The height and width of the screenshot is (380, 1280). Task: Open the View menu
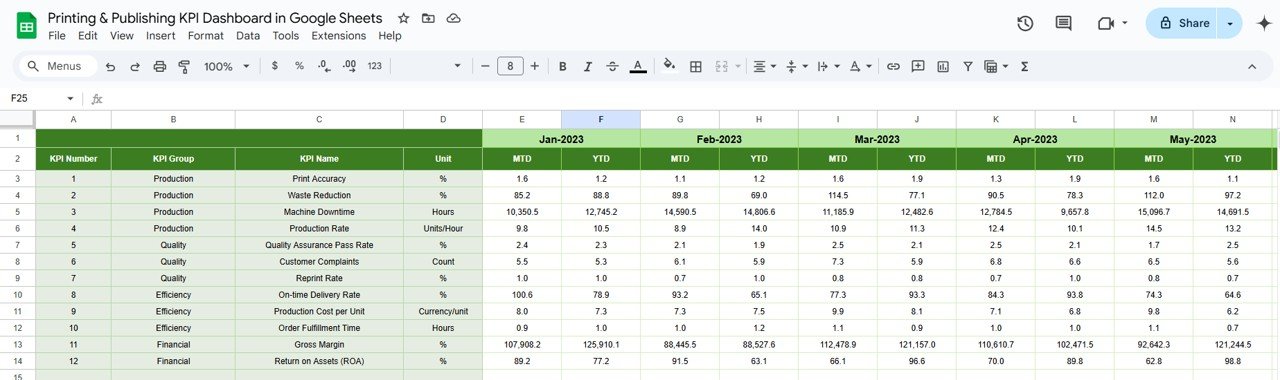[122, 35]
